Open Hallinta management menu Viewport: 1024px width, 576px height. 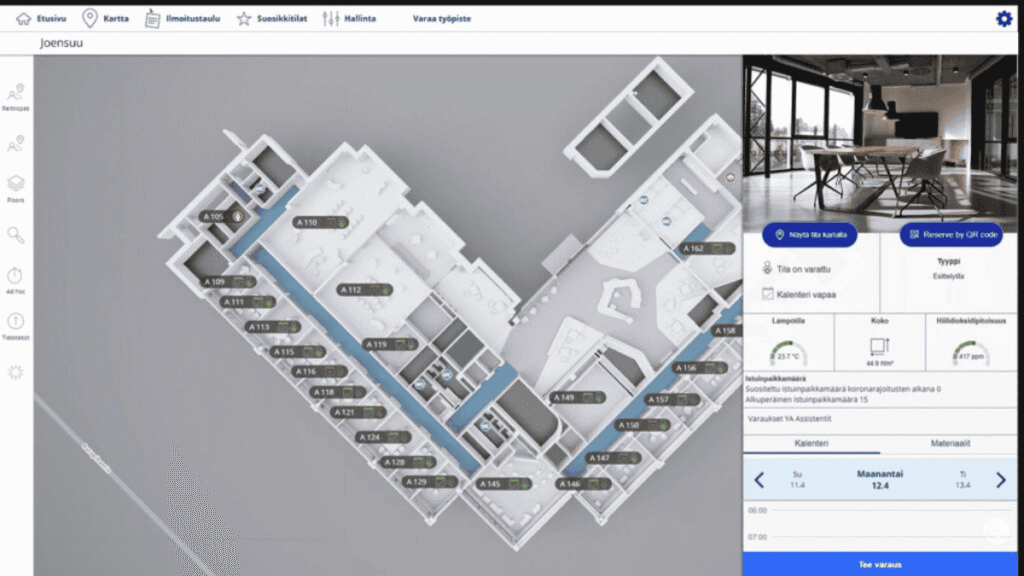tap(349, 18)
